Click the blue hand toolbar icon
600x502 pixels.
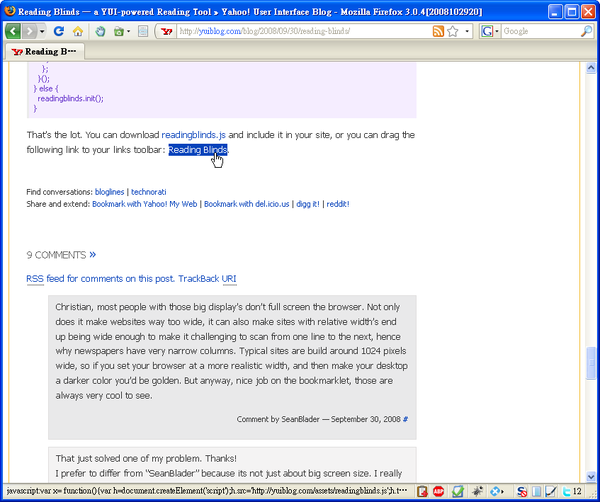(100, 31)
